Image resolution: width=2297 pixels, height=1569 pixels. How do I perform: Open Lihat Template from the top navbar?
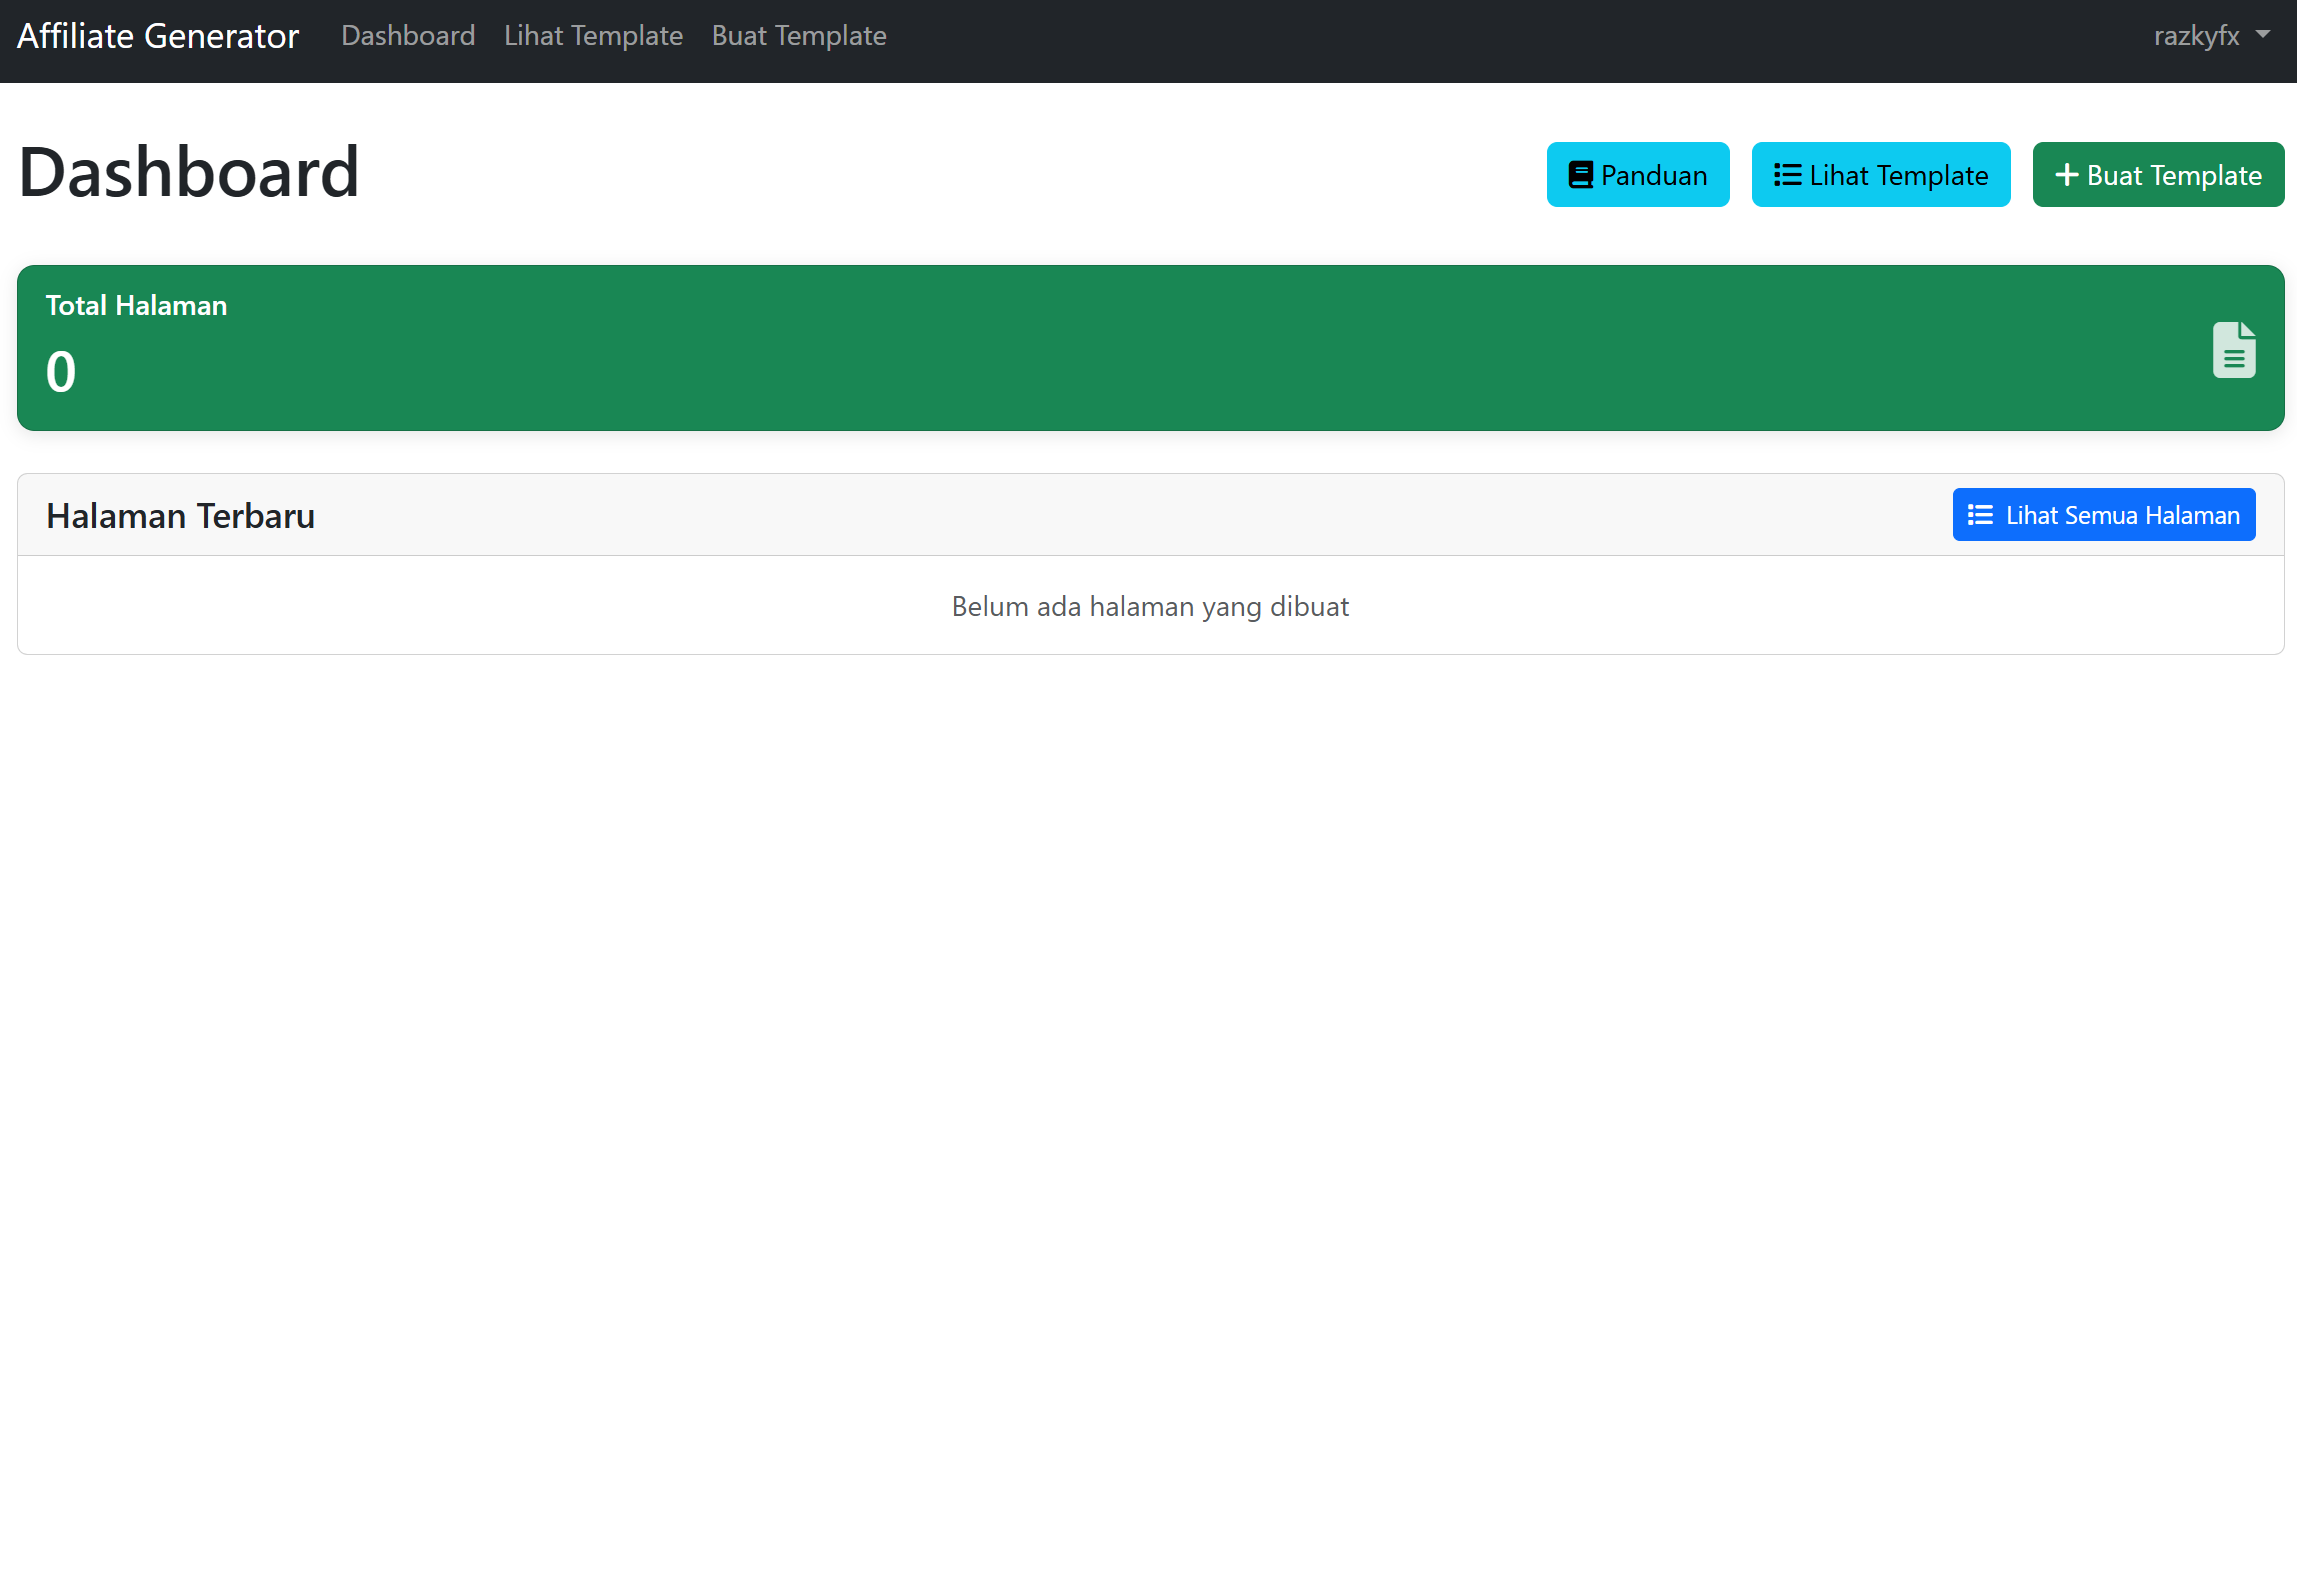593,36
